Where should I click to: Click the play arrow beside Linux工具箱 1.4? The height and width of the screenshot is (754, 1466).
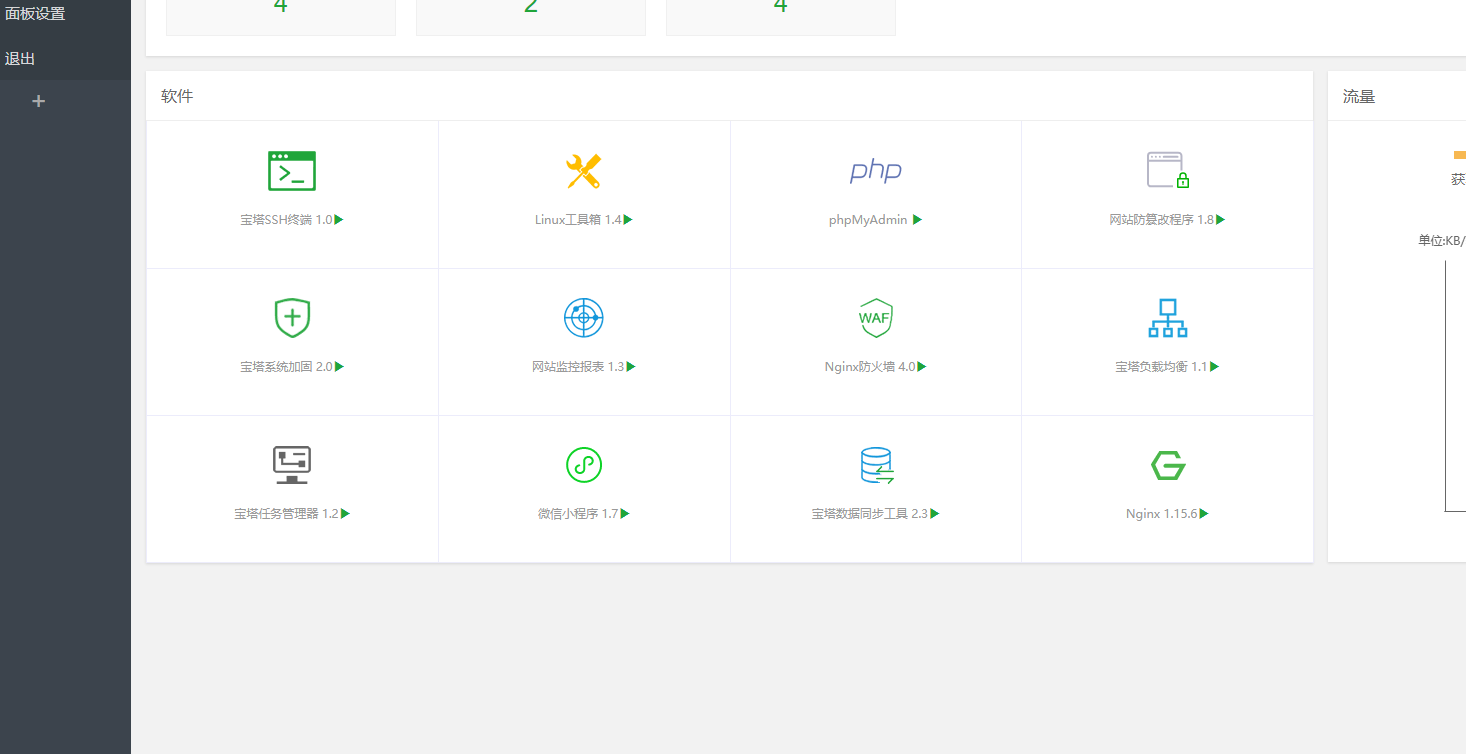pos(628,220)
